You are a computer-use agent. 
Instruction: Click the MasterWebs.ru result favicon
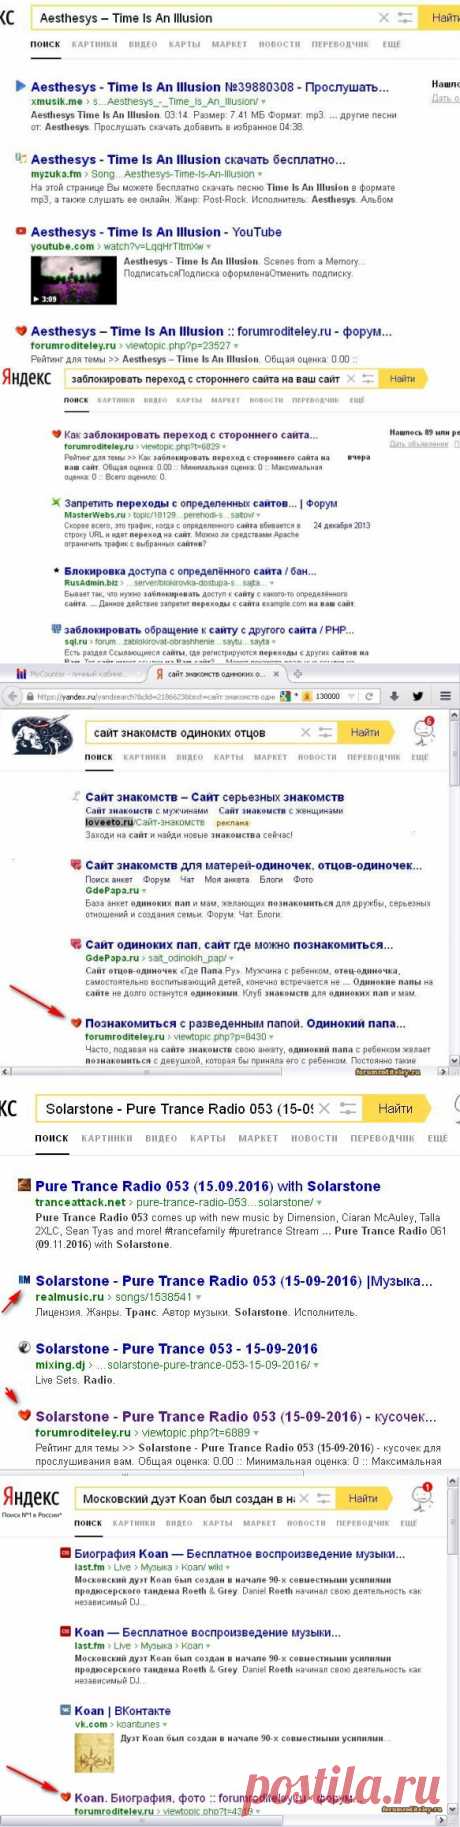pos(56,503)
